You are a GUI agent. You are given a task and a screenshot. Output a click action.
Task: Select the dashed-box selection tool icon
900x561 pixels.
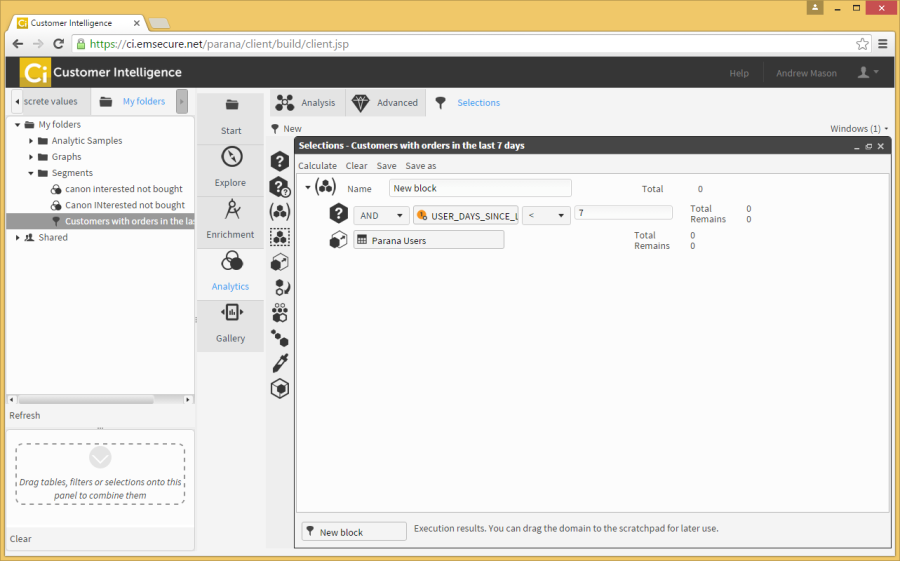point(280,237)
